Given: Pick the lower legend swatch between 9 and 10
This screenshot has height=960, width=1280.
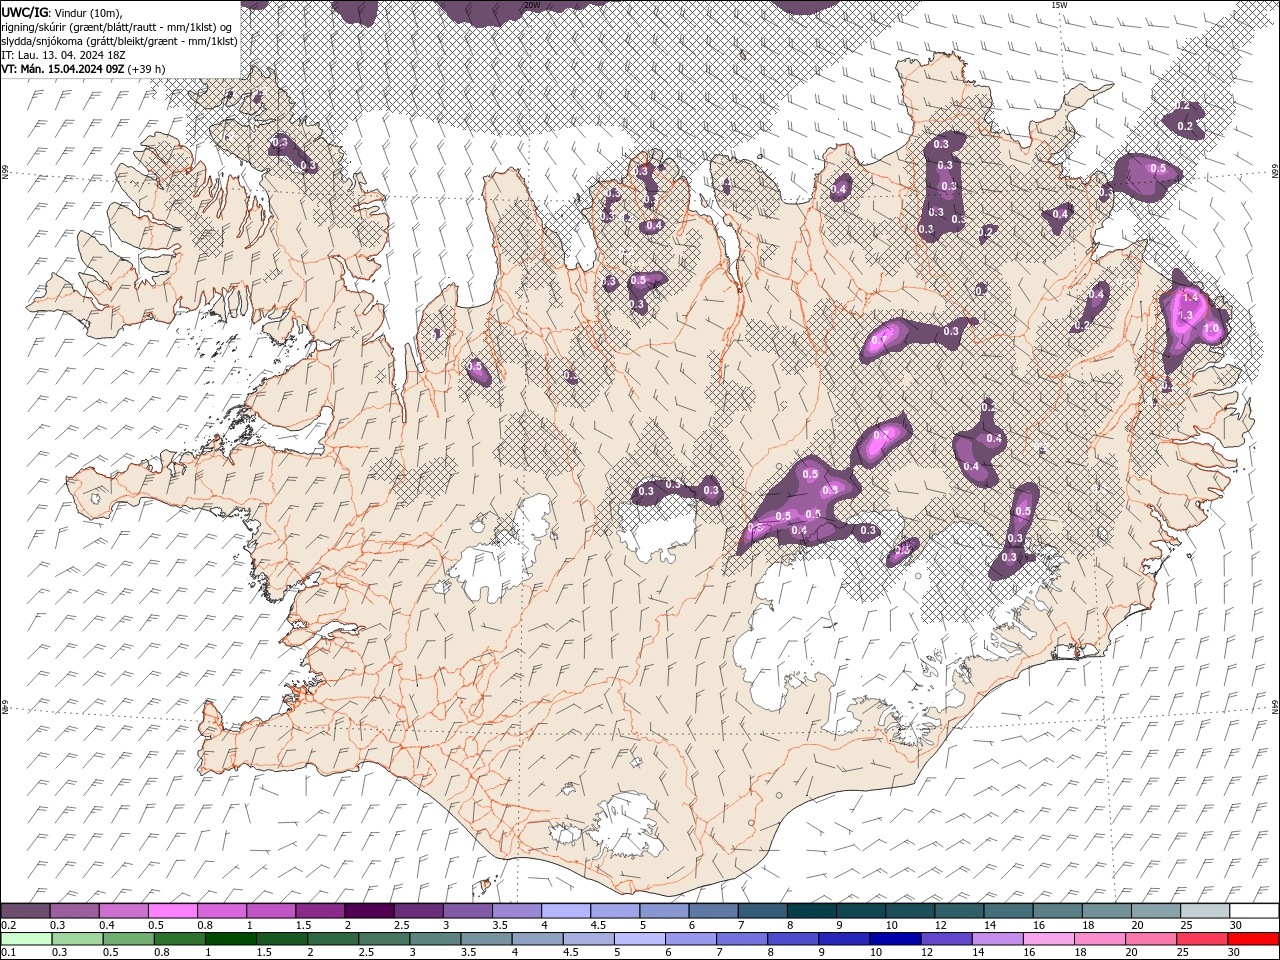Looking at the screenshot, I should [843, 939].
